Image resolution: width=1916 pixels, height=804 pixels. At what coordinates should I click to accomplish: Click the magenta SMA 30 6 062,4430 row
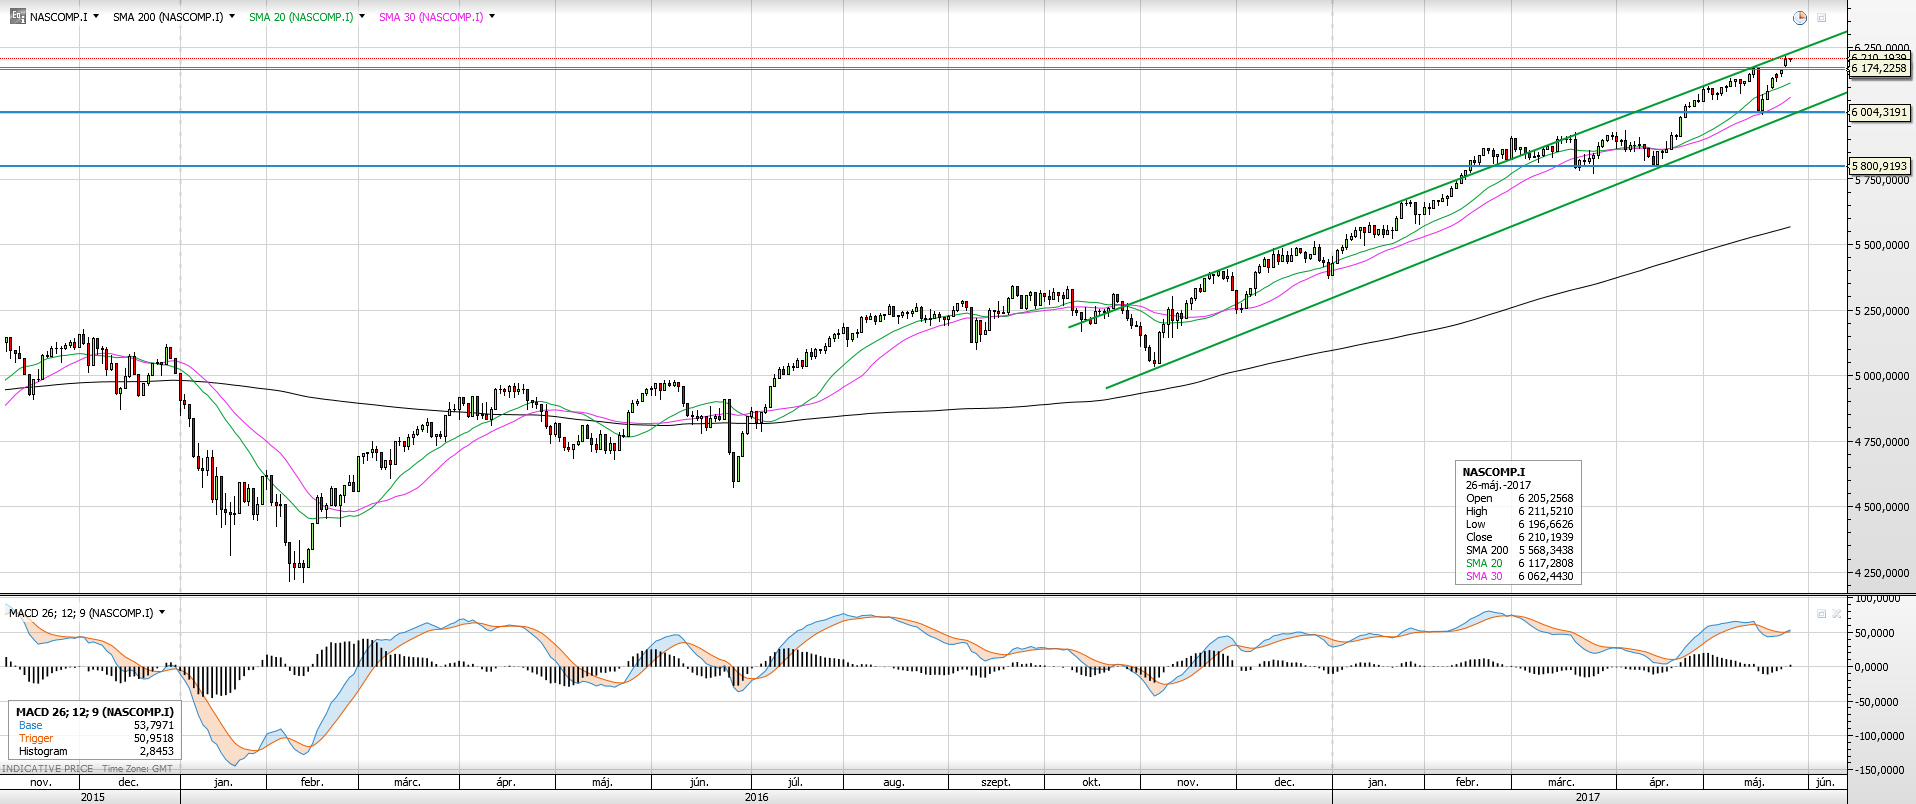pyautogui.click(x=1519, y=576)
